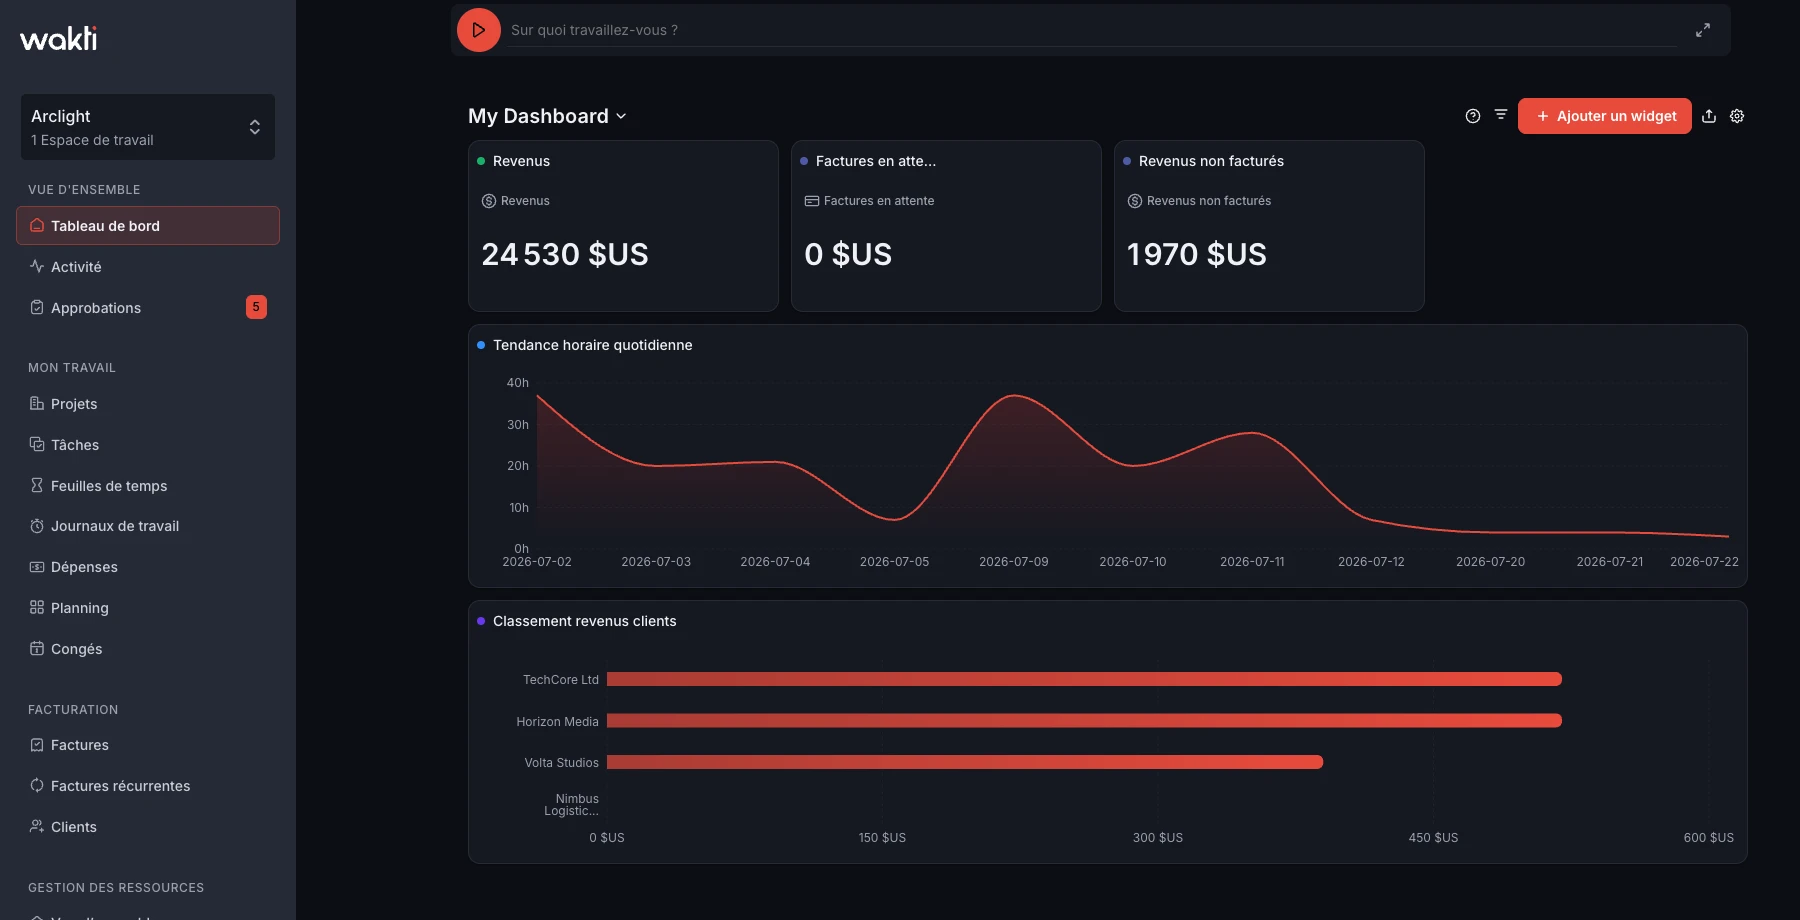This screenshot has width=1800, height=920.
Task: Click the 0 $US value
Action: pyautogui.click(x=848, y=254)
